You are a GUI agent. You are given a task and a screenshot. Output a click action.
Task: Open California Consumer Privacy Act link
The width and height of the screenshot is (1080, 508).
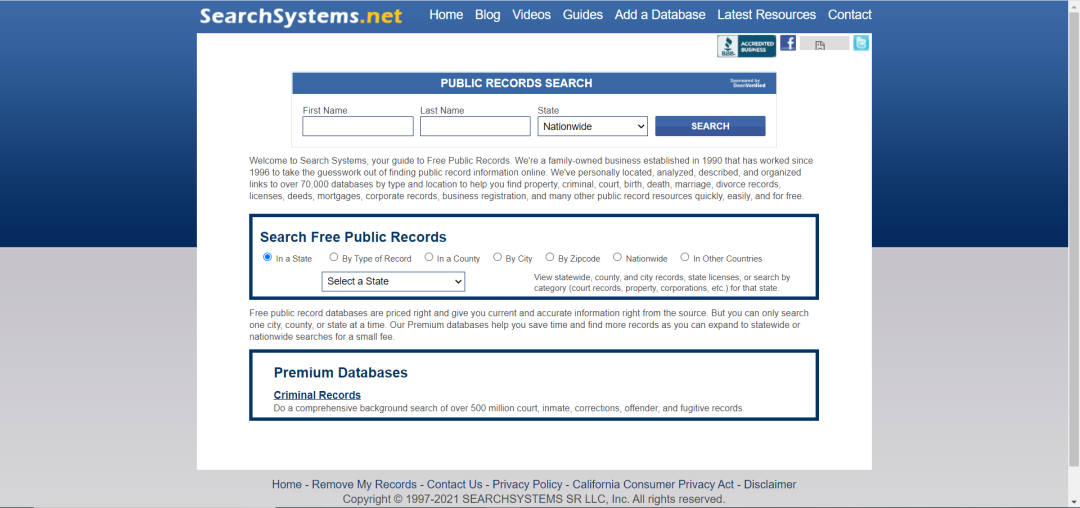point(653,485)
